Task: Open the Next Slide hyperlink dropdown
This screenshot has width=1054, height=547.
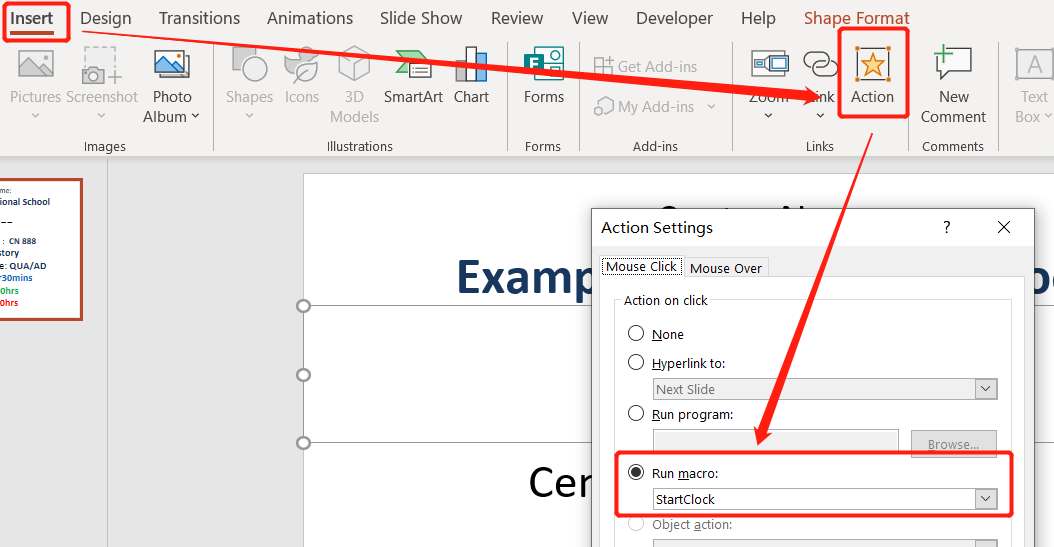Action: (986, 389)
